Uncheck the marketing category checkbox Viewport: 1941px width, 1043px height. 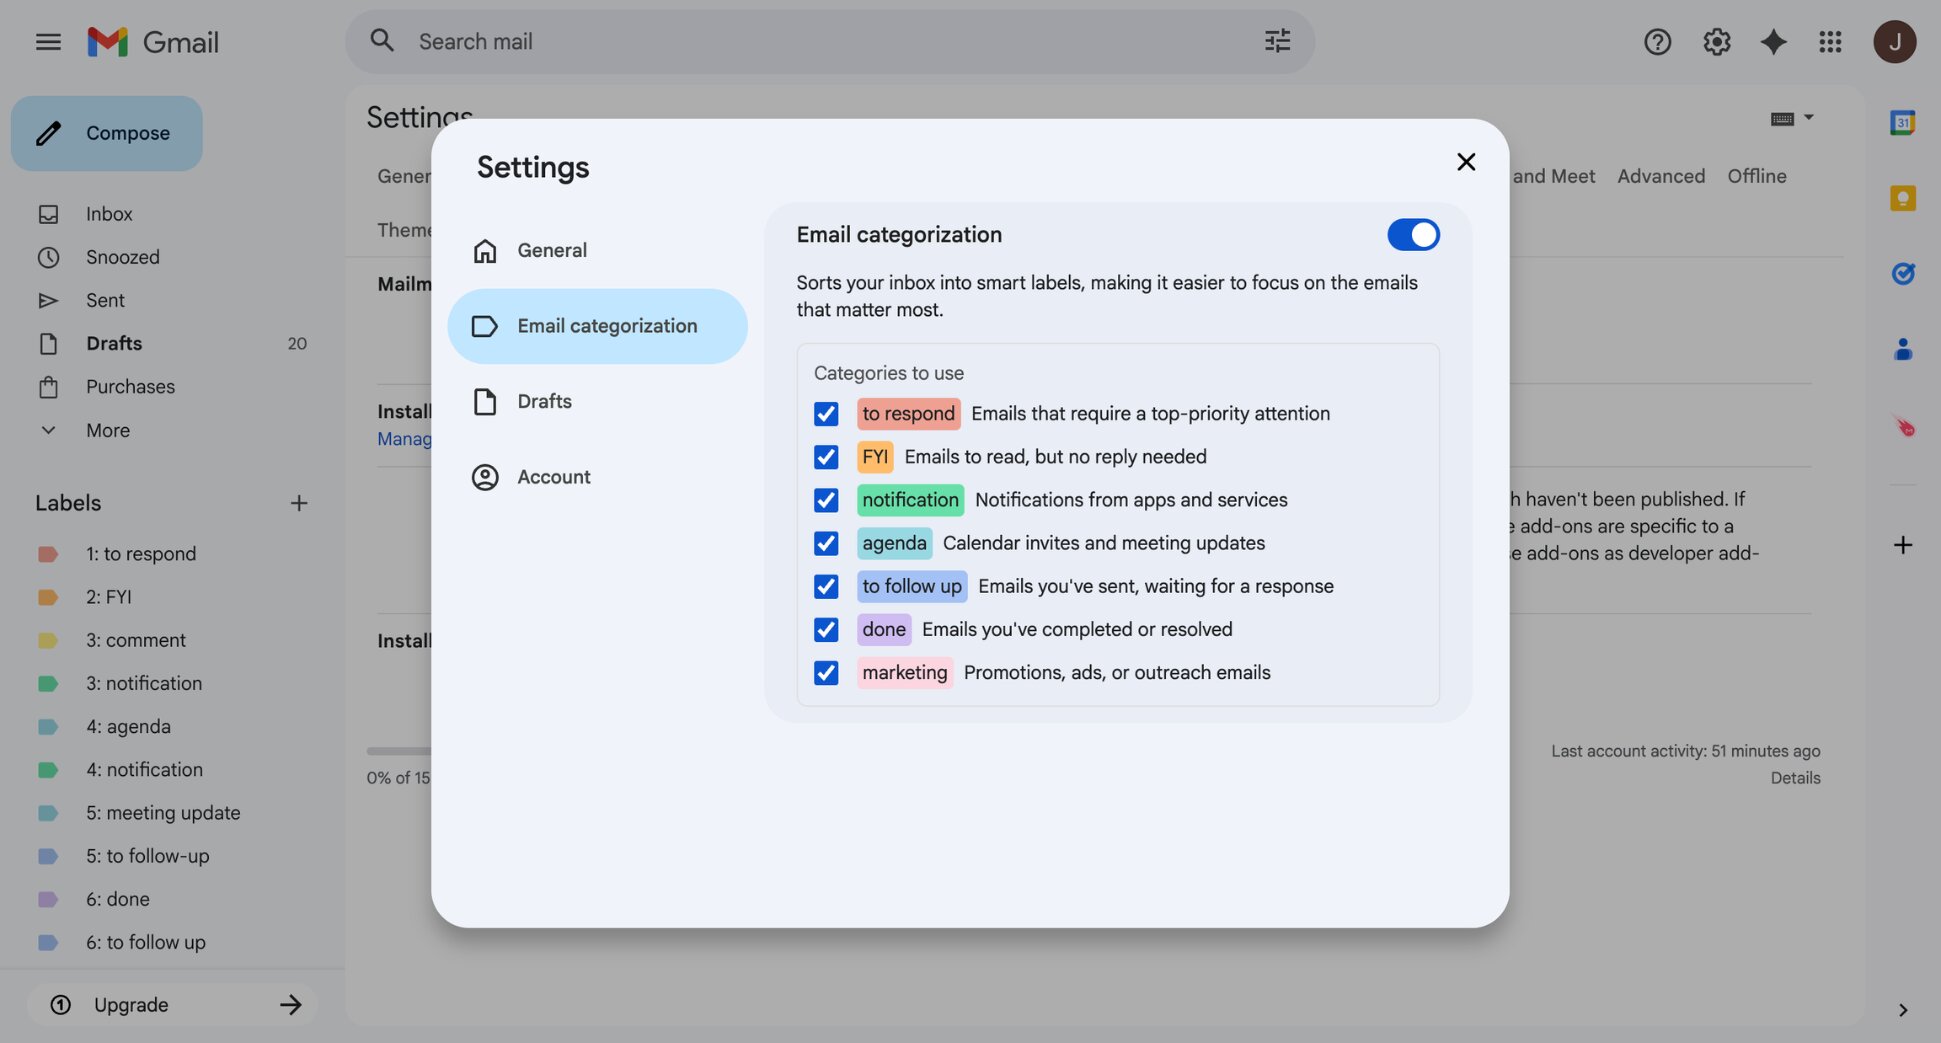tap(825, 673)
